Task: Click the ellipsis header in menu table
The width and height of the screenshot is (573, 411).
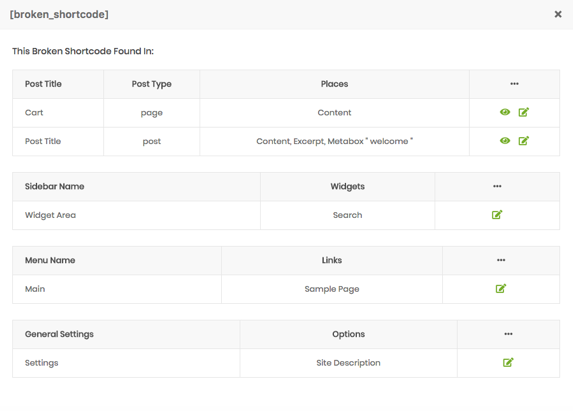Action: [x=501, y=260]
